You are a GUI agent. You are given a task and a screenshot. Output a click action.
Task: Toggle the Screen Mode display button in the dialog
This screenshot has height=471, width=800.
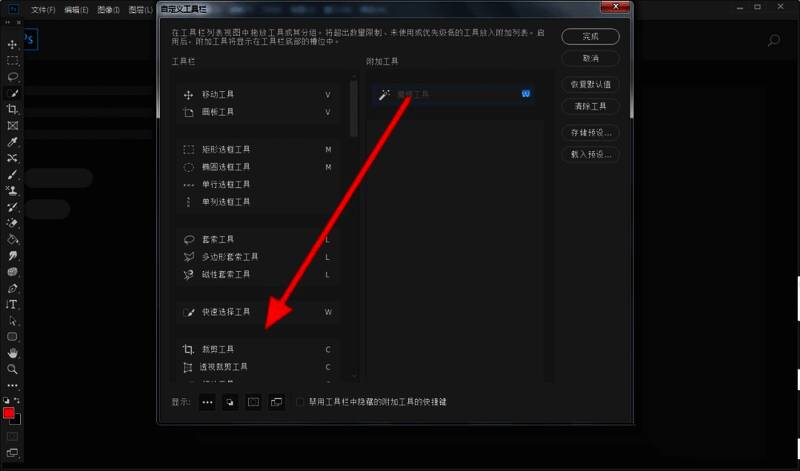pos(277,402)
